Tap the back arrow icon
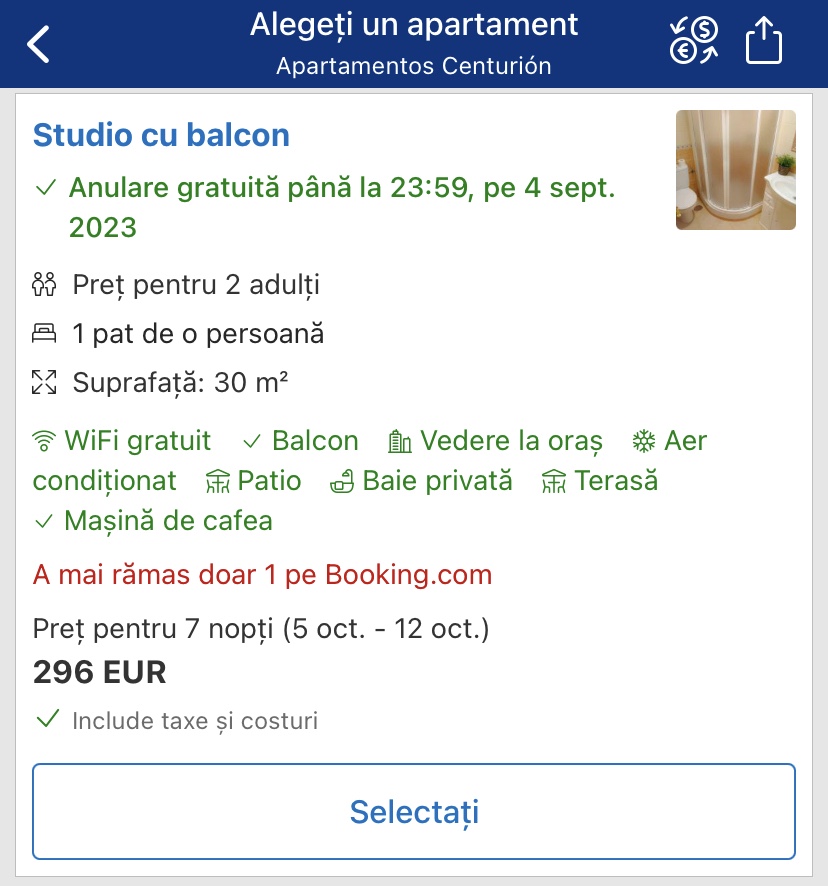 tap(38, 45)
